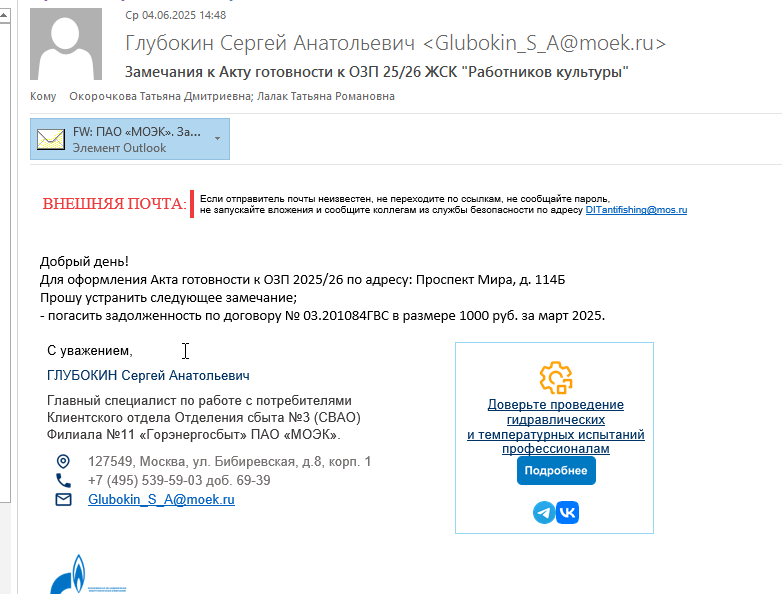
Task: Open the Telegram icon in the banner
Action: tap(544, 513)
